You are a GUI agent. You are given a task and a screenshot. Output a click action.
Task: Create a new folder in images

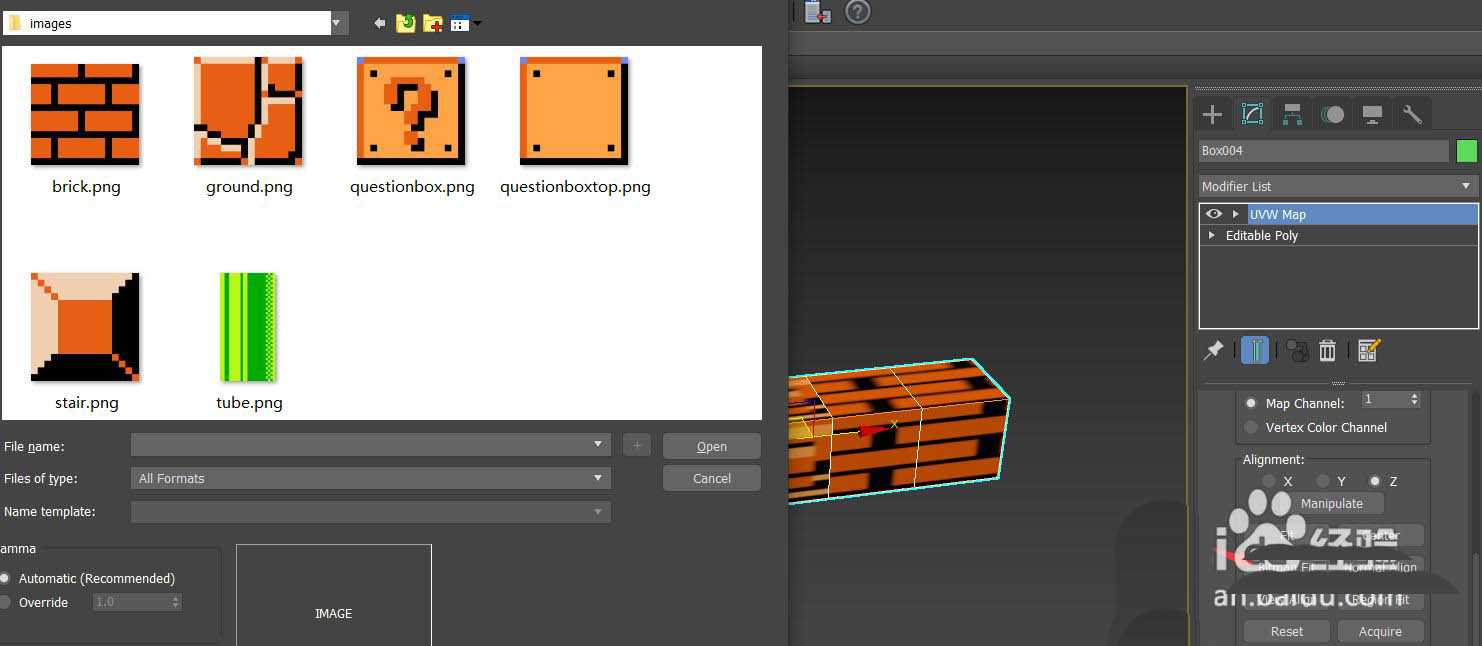[433, 23]
